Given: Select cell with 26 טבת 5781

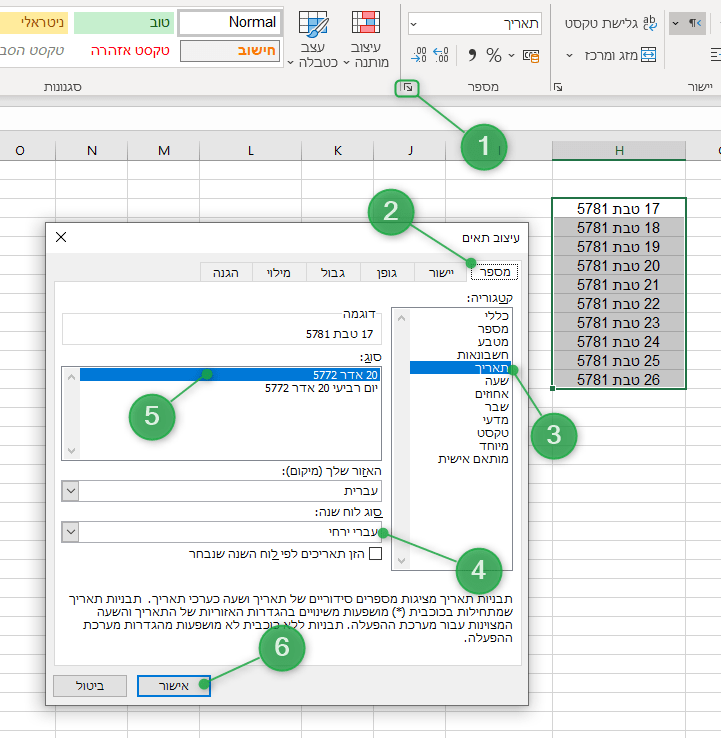Looking at the screenshot, I should coord(619,379).
